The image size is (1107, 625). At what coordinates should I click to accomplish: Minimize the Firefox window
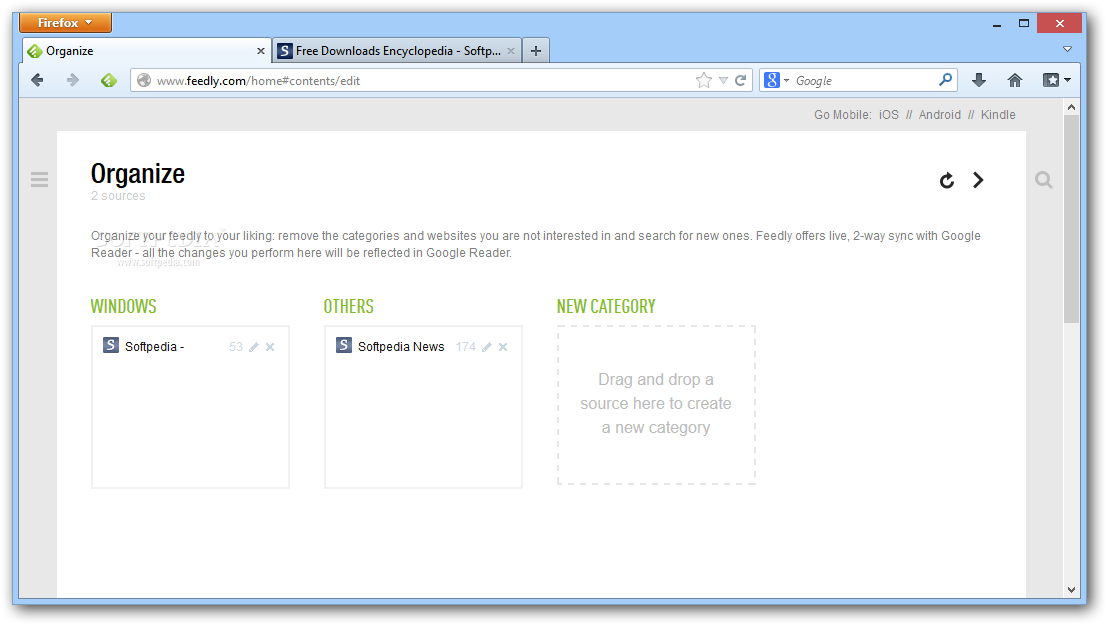pyautogui.click(x=997, y=24)
